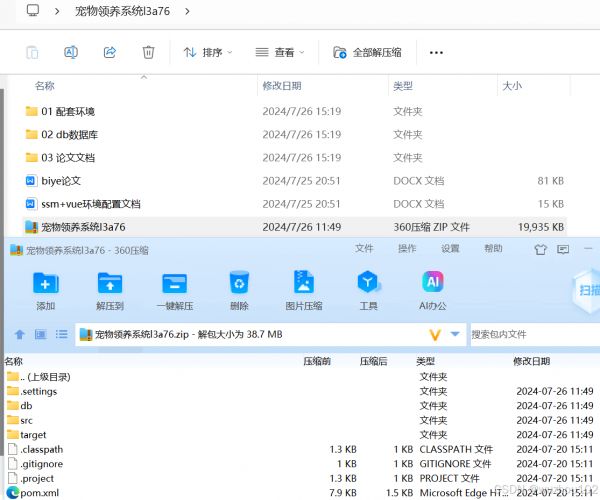
Task: Click the skin shirt icon in 360压缩
Action: click(540, 250)
